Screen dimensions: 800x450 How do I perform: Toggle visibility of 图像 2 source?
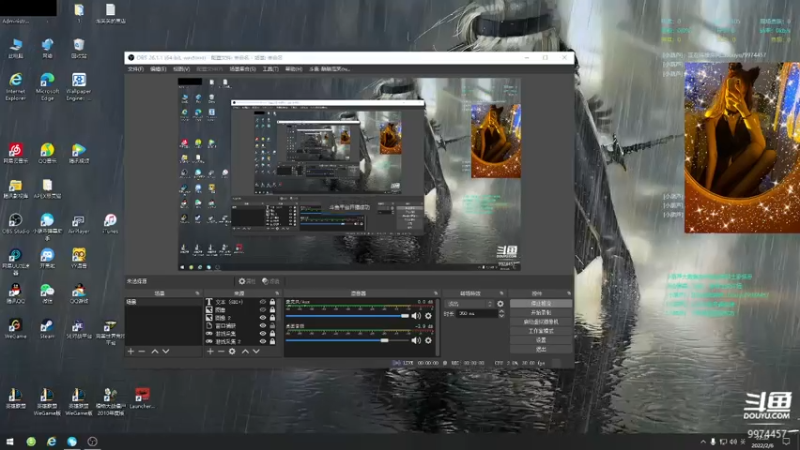click(263, 318)
